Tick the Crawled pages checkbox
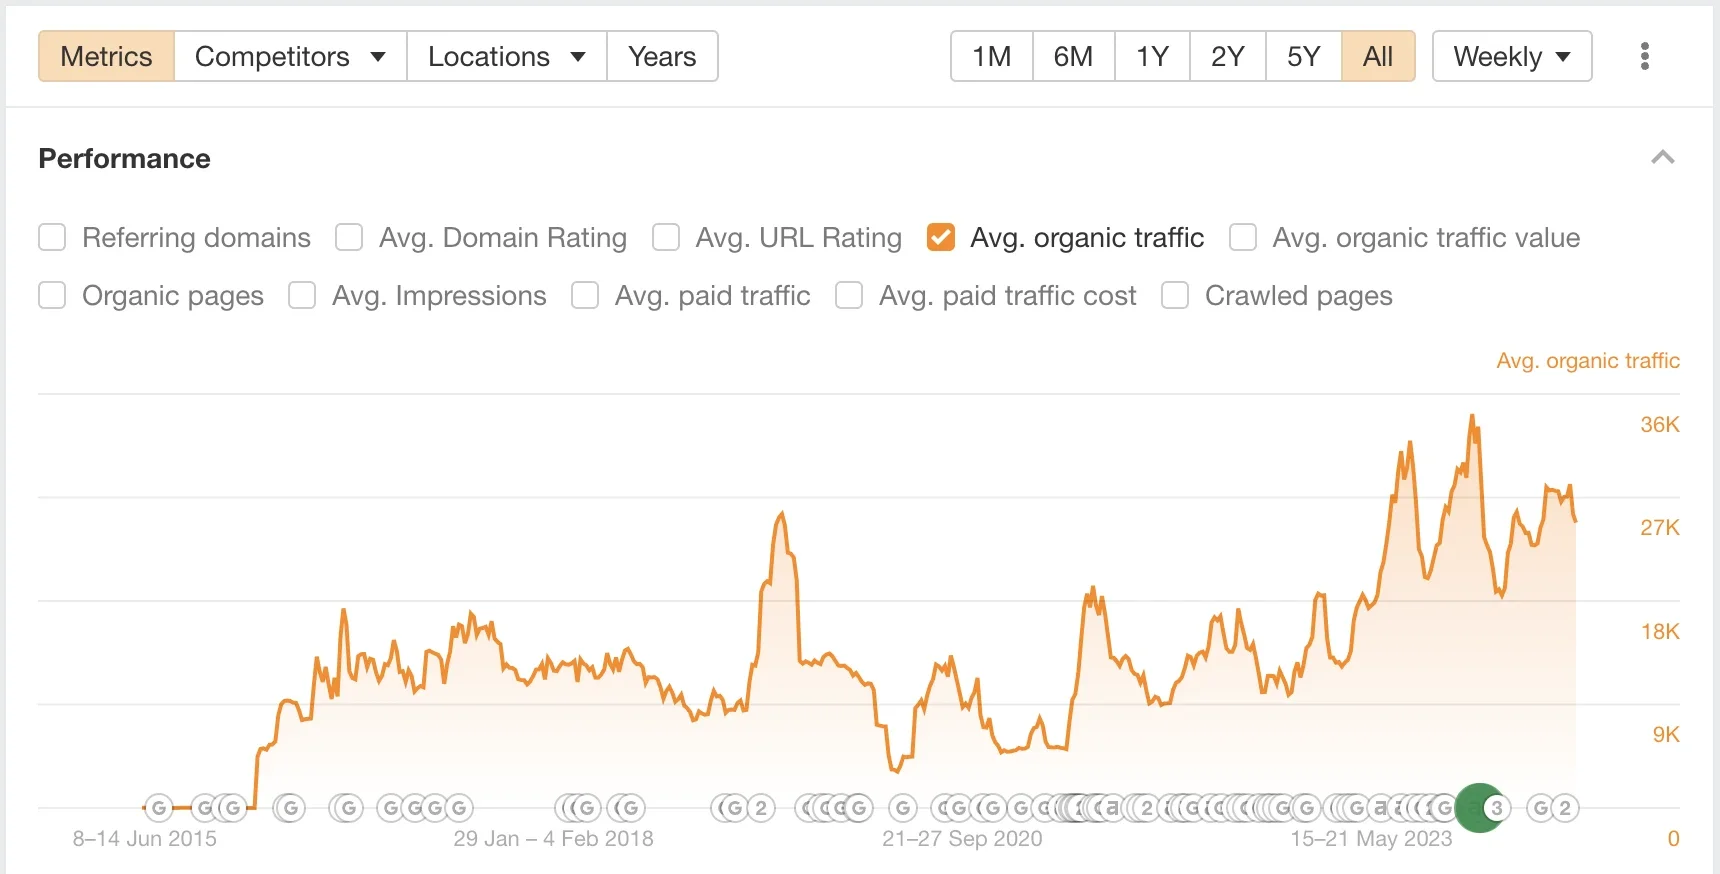Screen dimensions: 1720x874 pyautogui.click(x=1175, y=296)
